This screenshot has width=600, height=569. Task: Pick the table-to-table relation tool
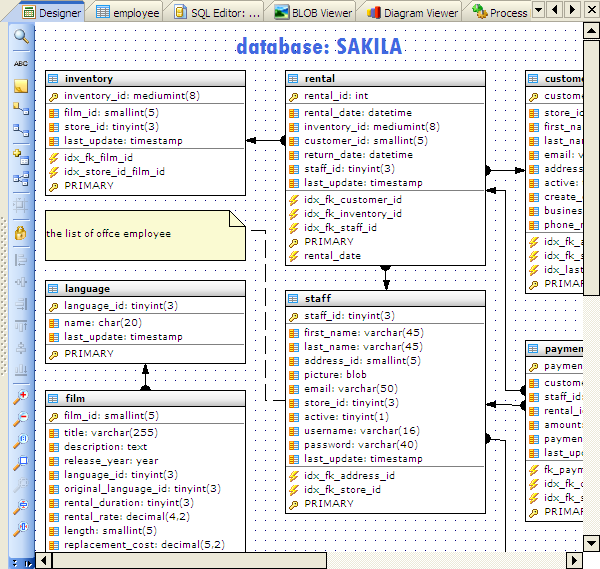pyautogui.click(x=21, y=130)
